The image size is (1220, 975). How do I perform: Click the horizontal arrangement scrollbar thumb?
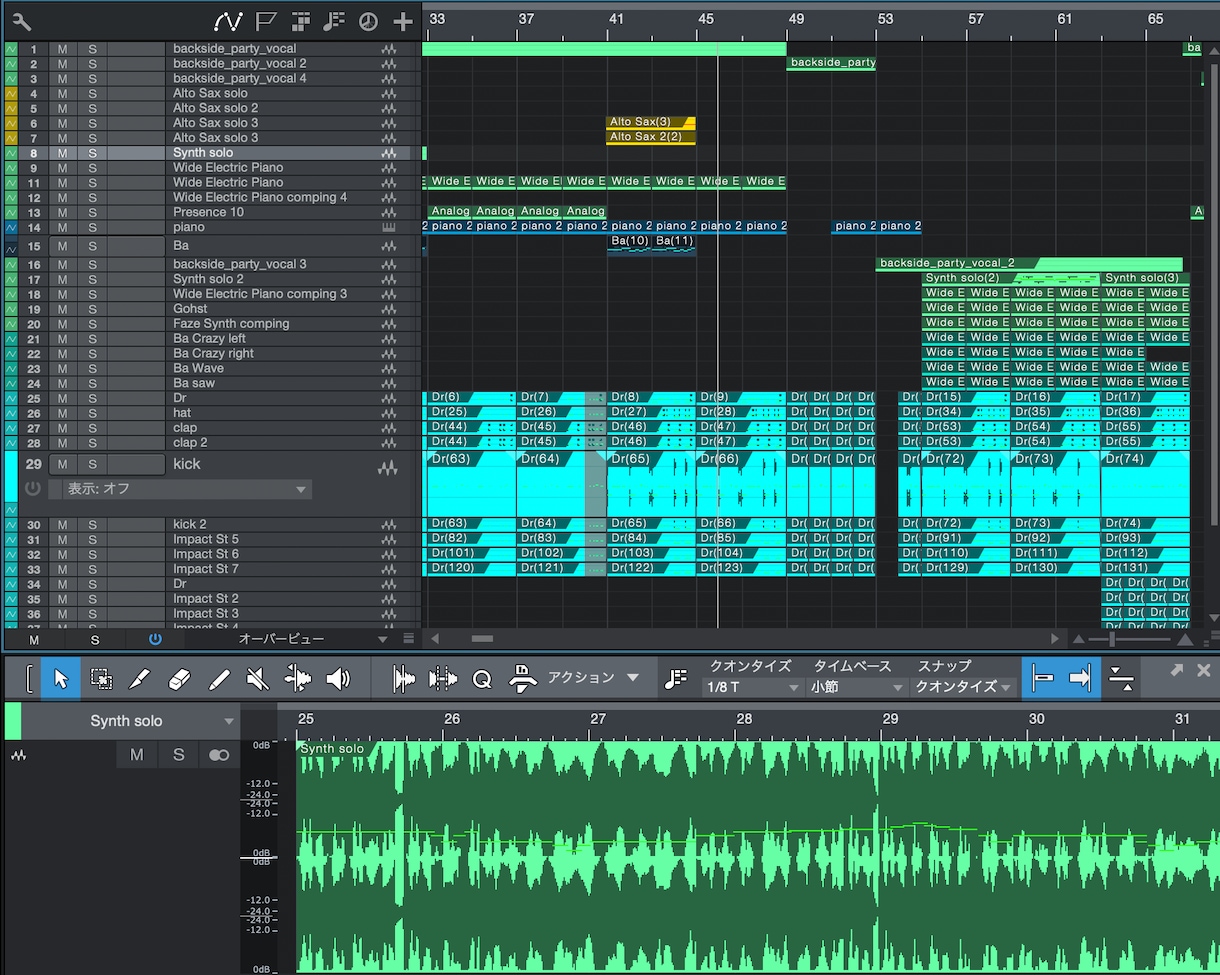(x=482, y=639)
